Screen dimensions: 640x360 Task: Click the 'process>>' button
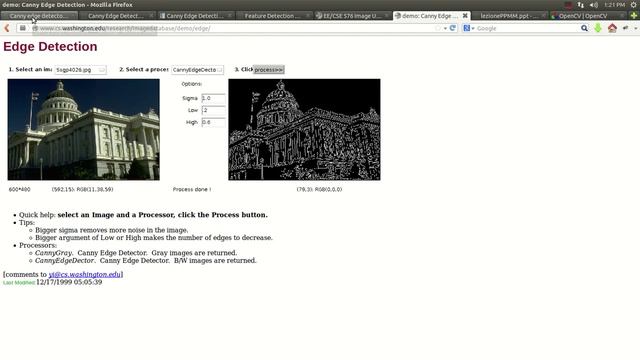point(269,70)
